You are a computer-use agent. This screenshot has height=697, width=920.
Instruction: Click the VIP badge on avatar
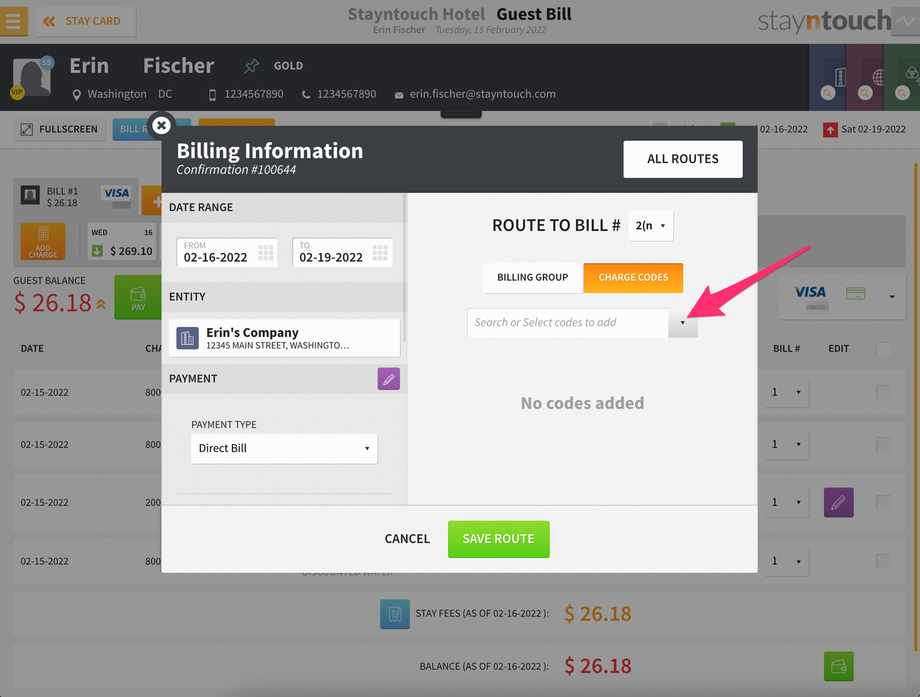[16, 92]
